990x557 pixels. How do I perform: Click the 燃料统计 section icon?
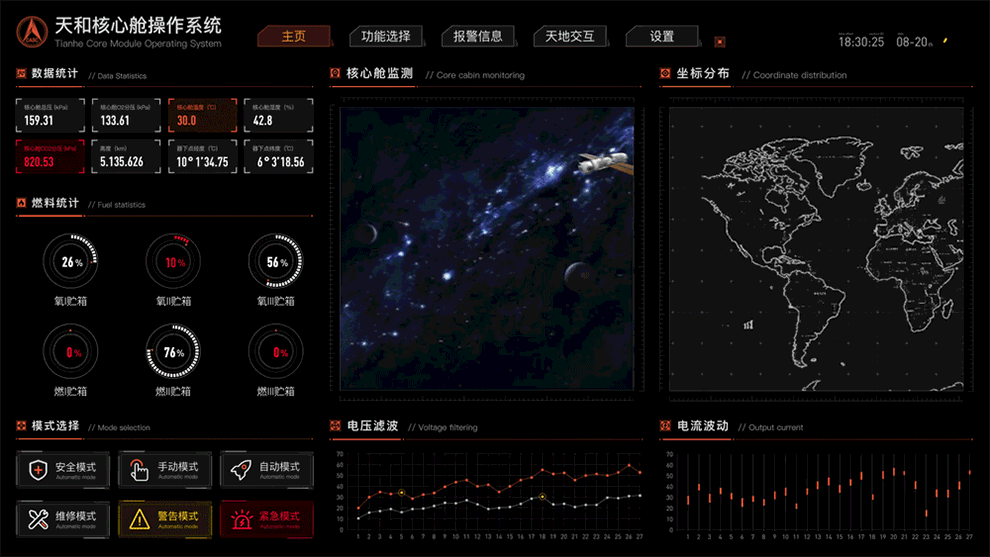(21, 203)
